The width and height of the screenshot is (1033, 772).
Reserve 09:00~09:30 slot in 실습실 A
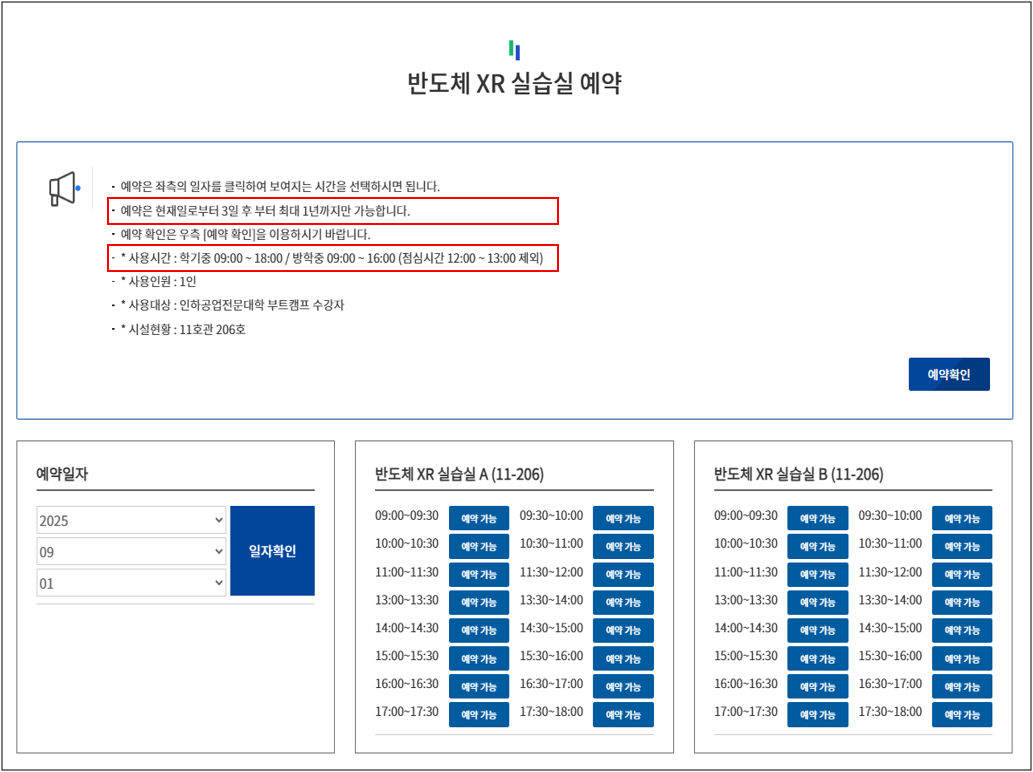pos(479,518)
